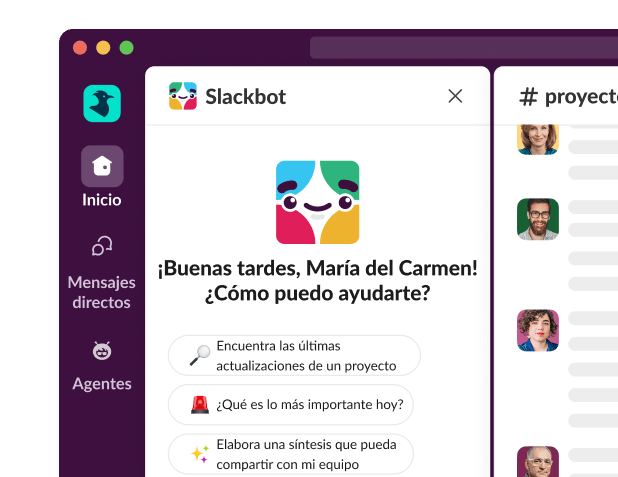Image resolution: width=618 pixels, height=477 pixels.
Task: Open avatar of bearded man with glasses
Action: [538, 219]
